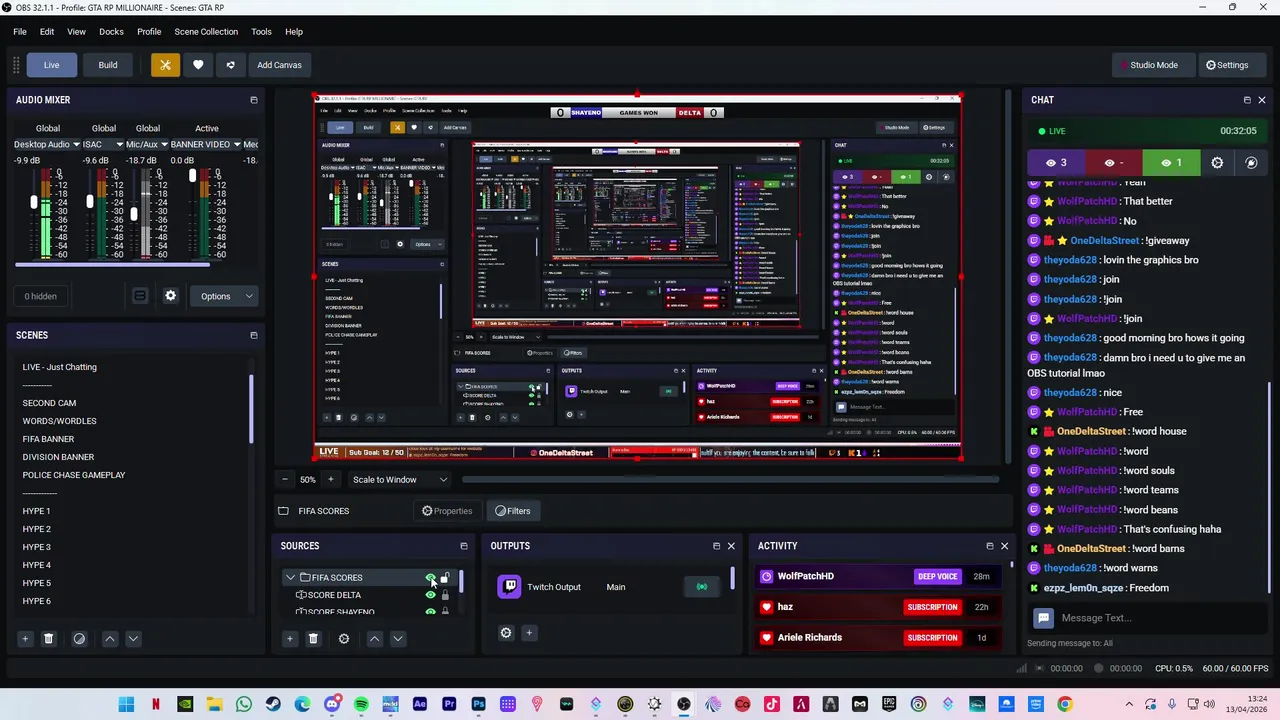
Task: Open source properties gear in Sources dock
Action: pos(344,638)
